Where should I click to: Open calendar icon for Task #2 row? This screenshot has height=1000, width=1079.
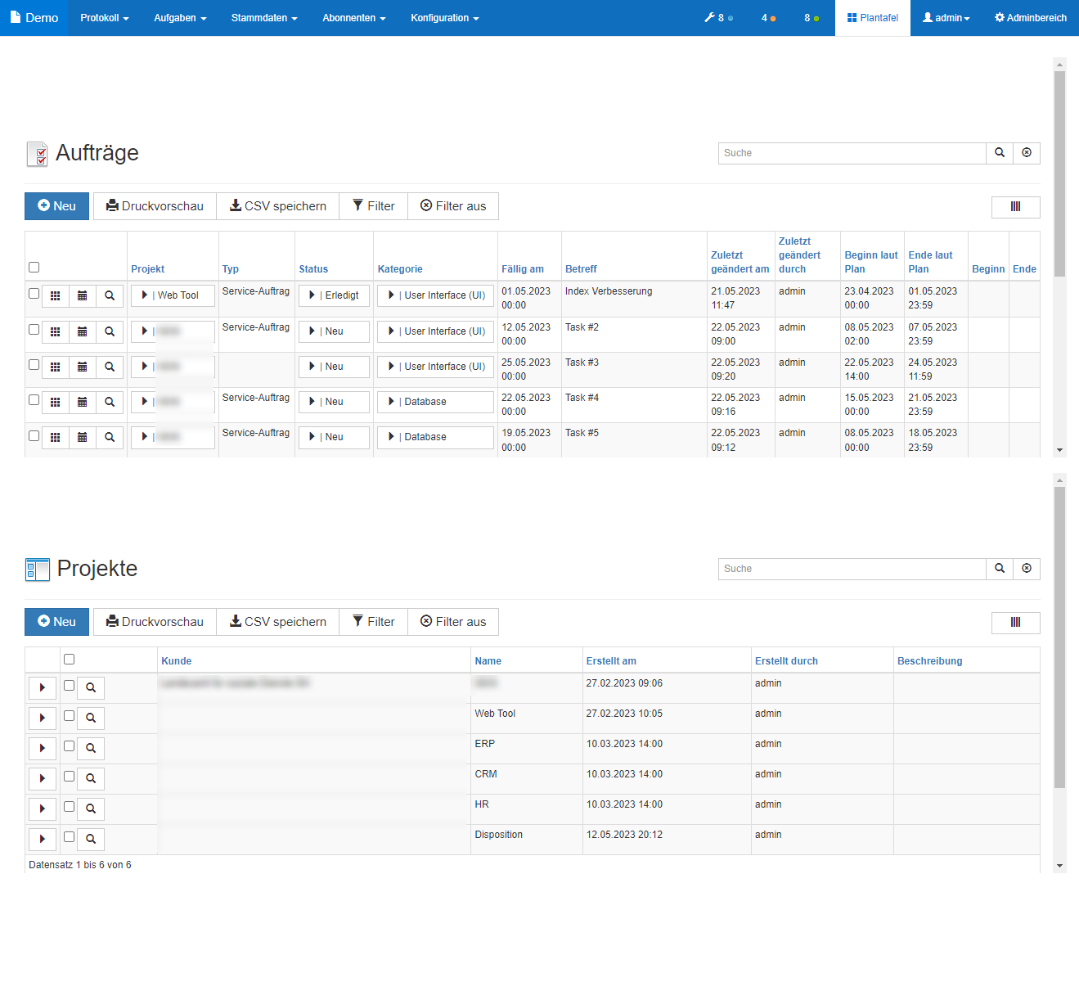tap(83, 332)
